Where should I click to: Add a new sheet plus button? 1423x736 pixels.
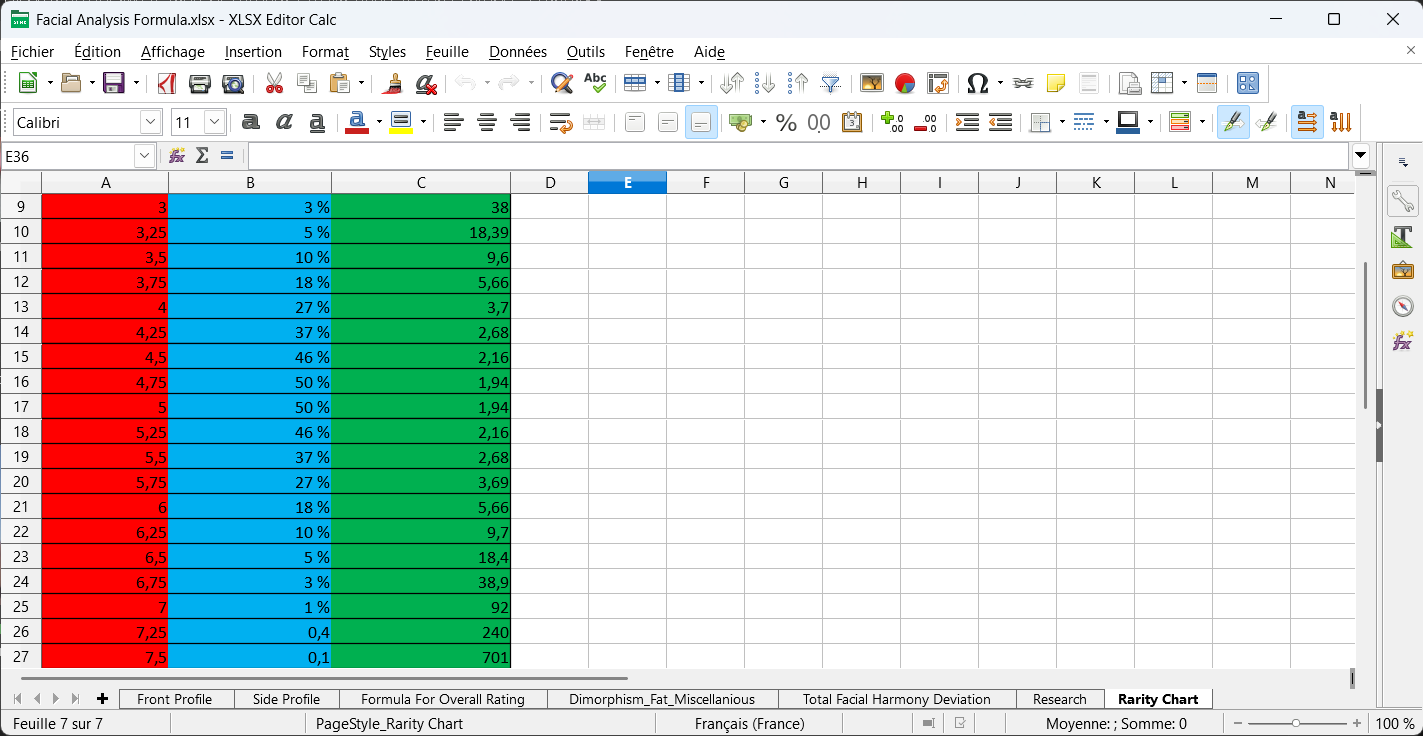102,698
